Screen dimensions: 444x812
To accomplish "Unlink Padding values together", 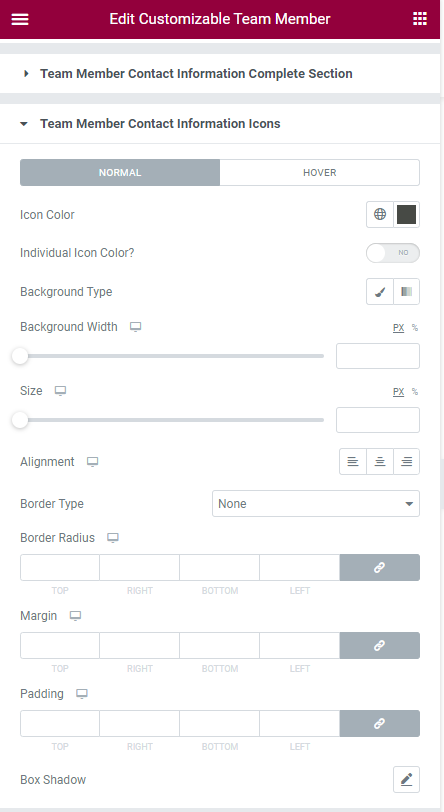I will click(x=380, y=723).
